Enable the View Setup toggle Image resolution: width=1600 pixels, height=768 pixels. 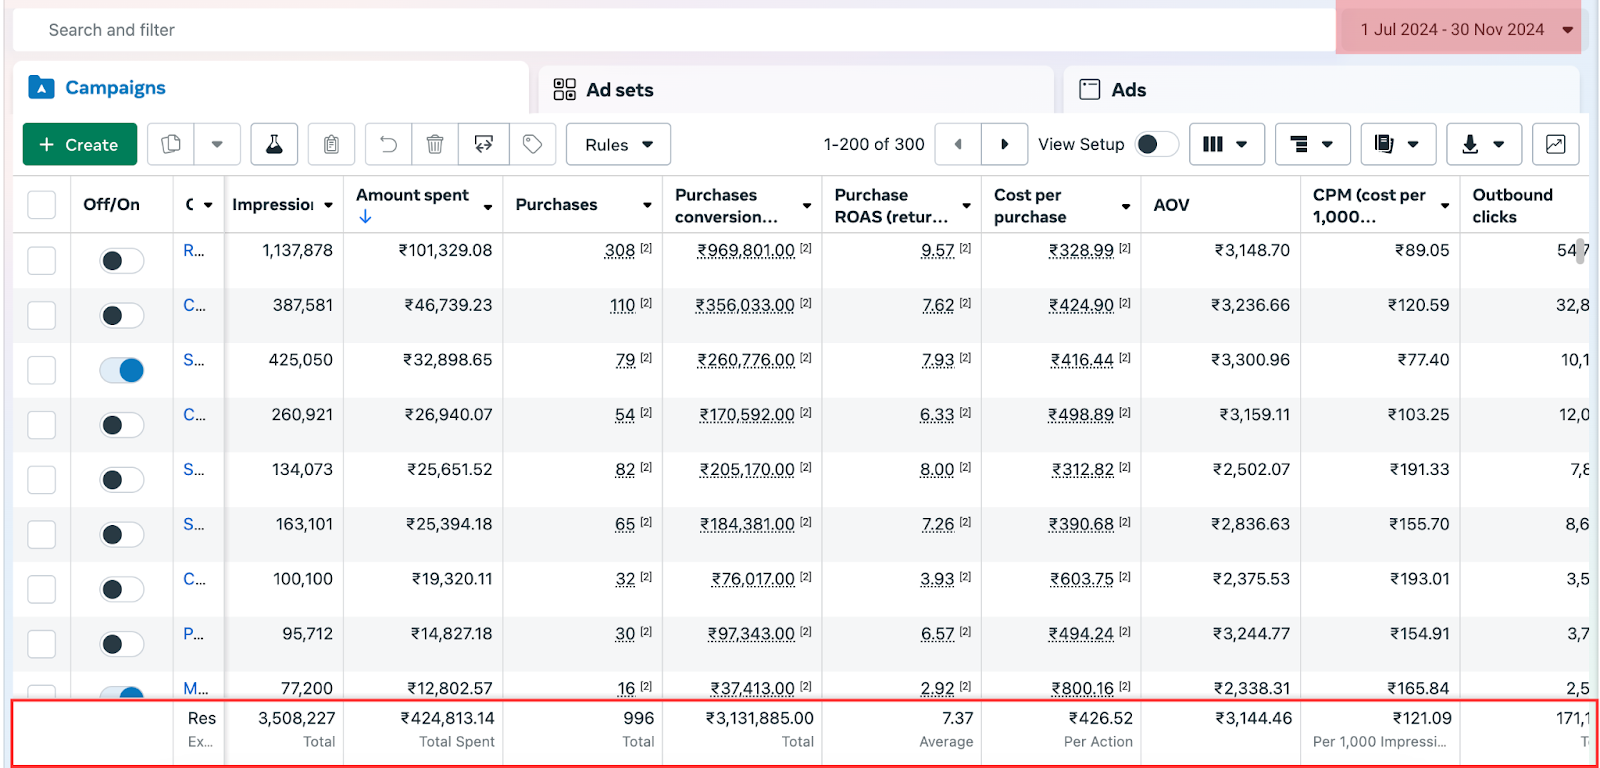(x=1156, y=145)
